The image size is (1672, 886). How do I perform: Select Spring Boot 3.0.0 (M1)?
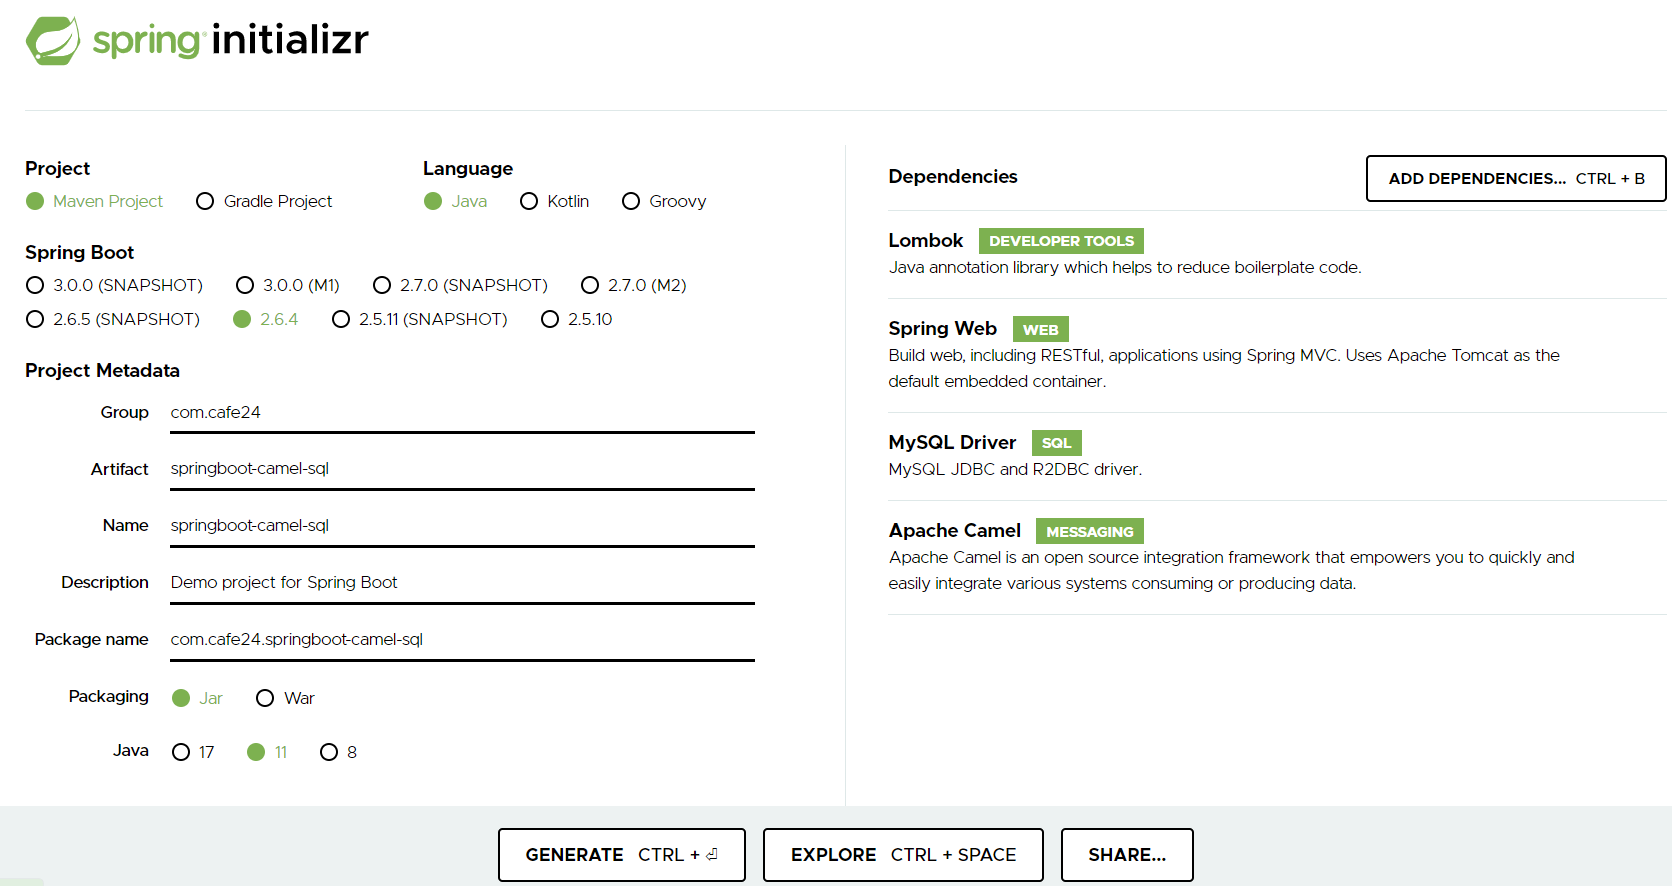point(287,285)
